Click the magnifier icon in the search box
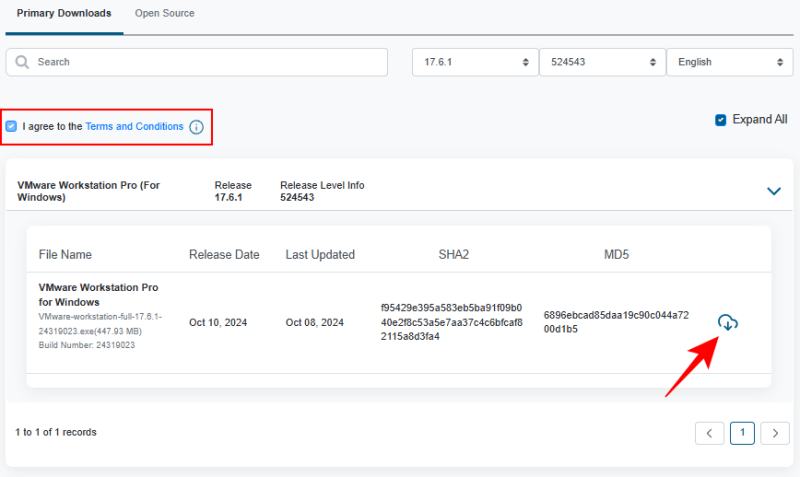800x477 pixels. click(22, 62)
